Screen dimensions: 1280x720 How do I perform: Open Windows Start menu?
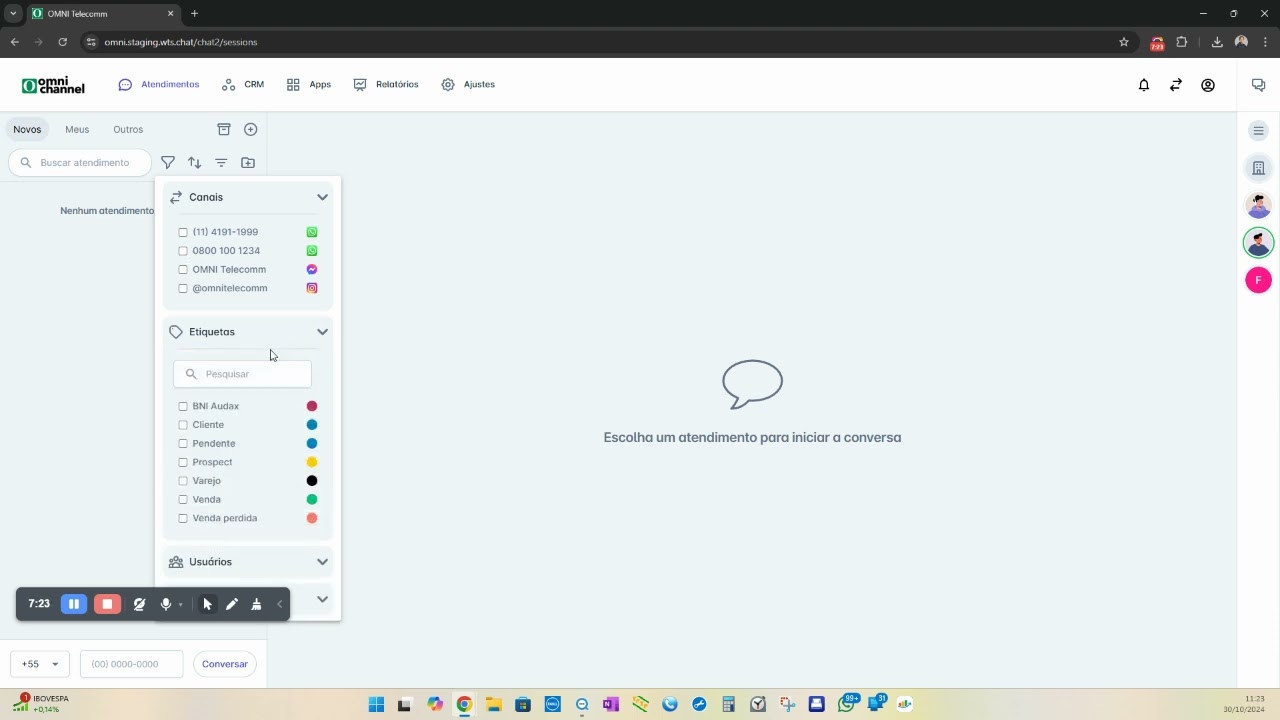pyautogui.click(x=376, y=704)
